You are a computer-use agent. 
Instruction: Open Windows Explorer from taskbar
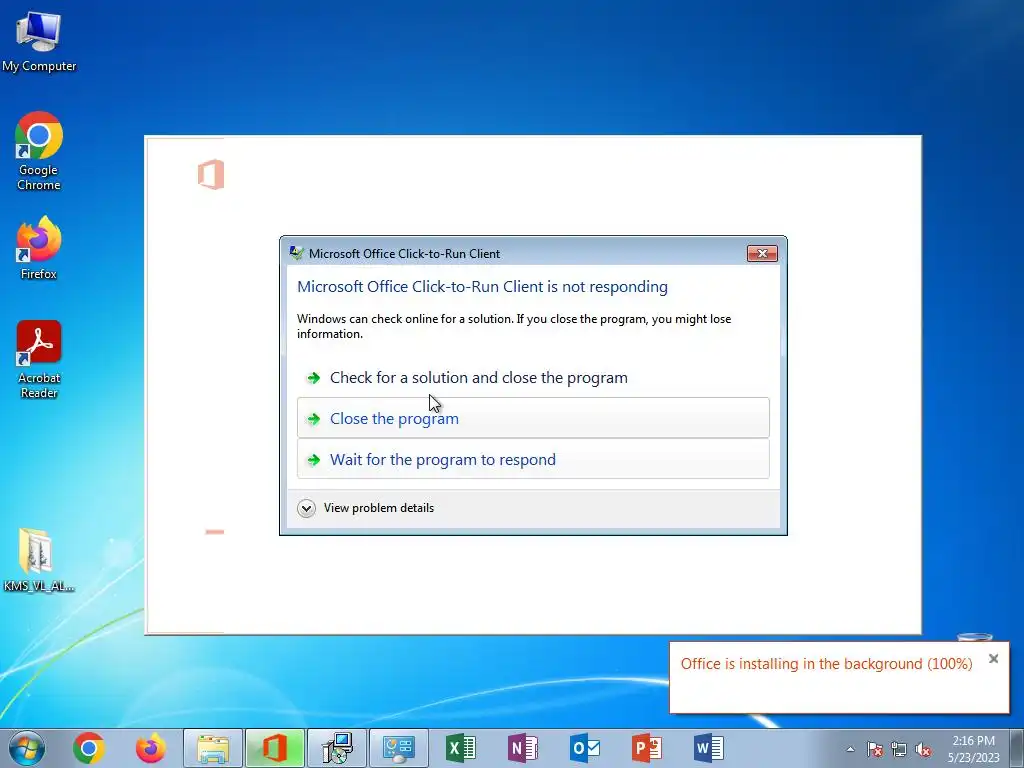click(213, 748)
